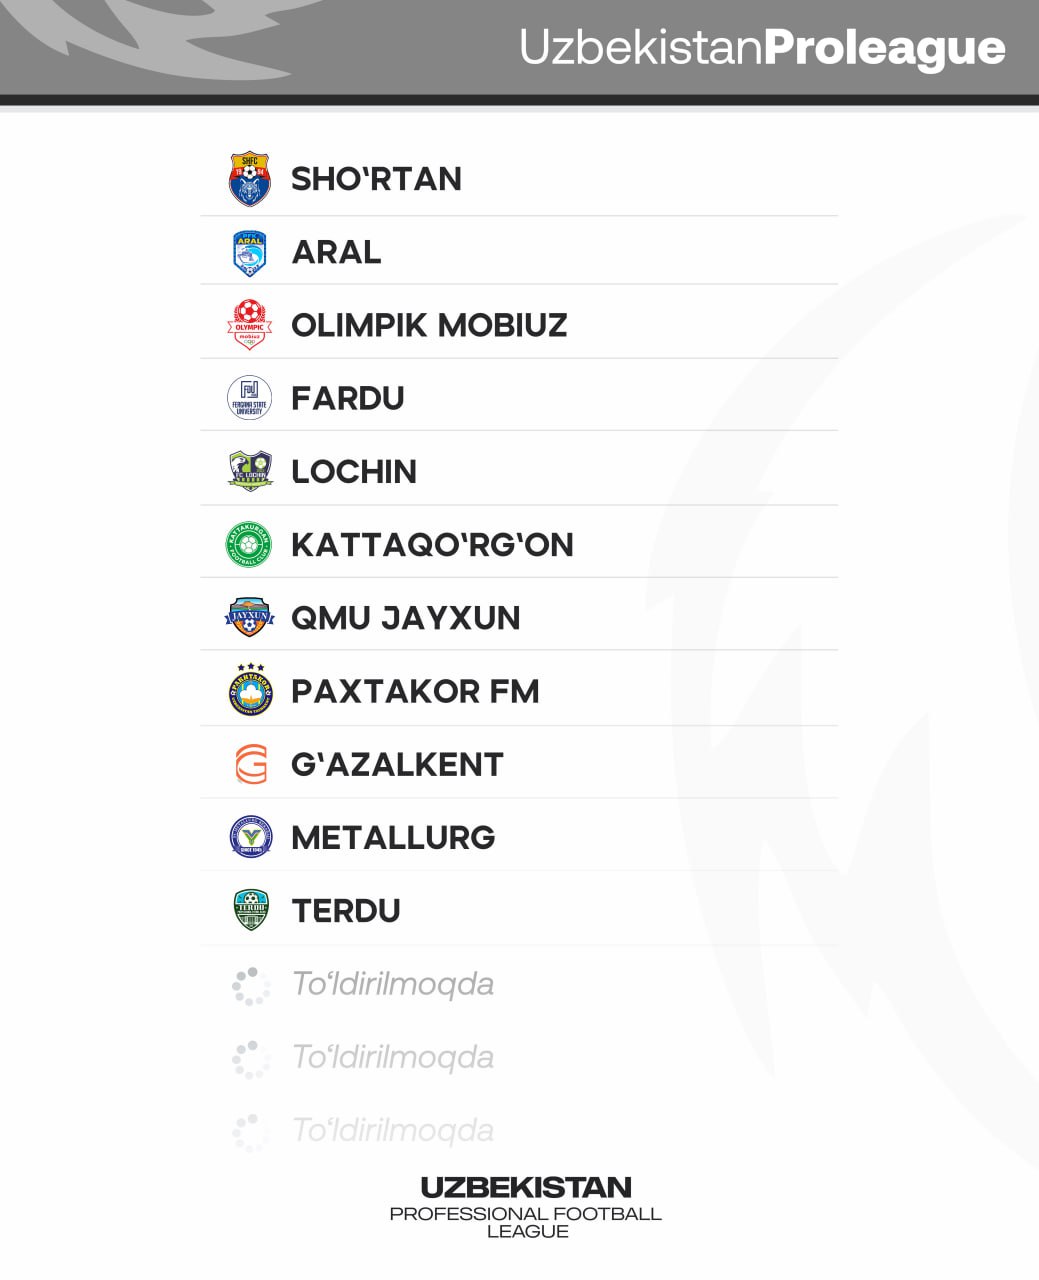This screenshot has width=1039, height=1280.
Task: Select the KATTAQO'RG'ON team name
Action: (432, 545)
